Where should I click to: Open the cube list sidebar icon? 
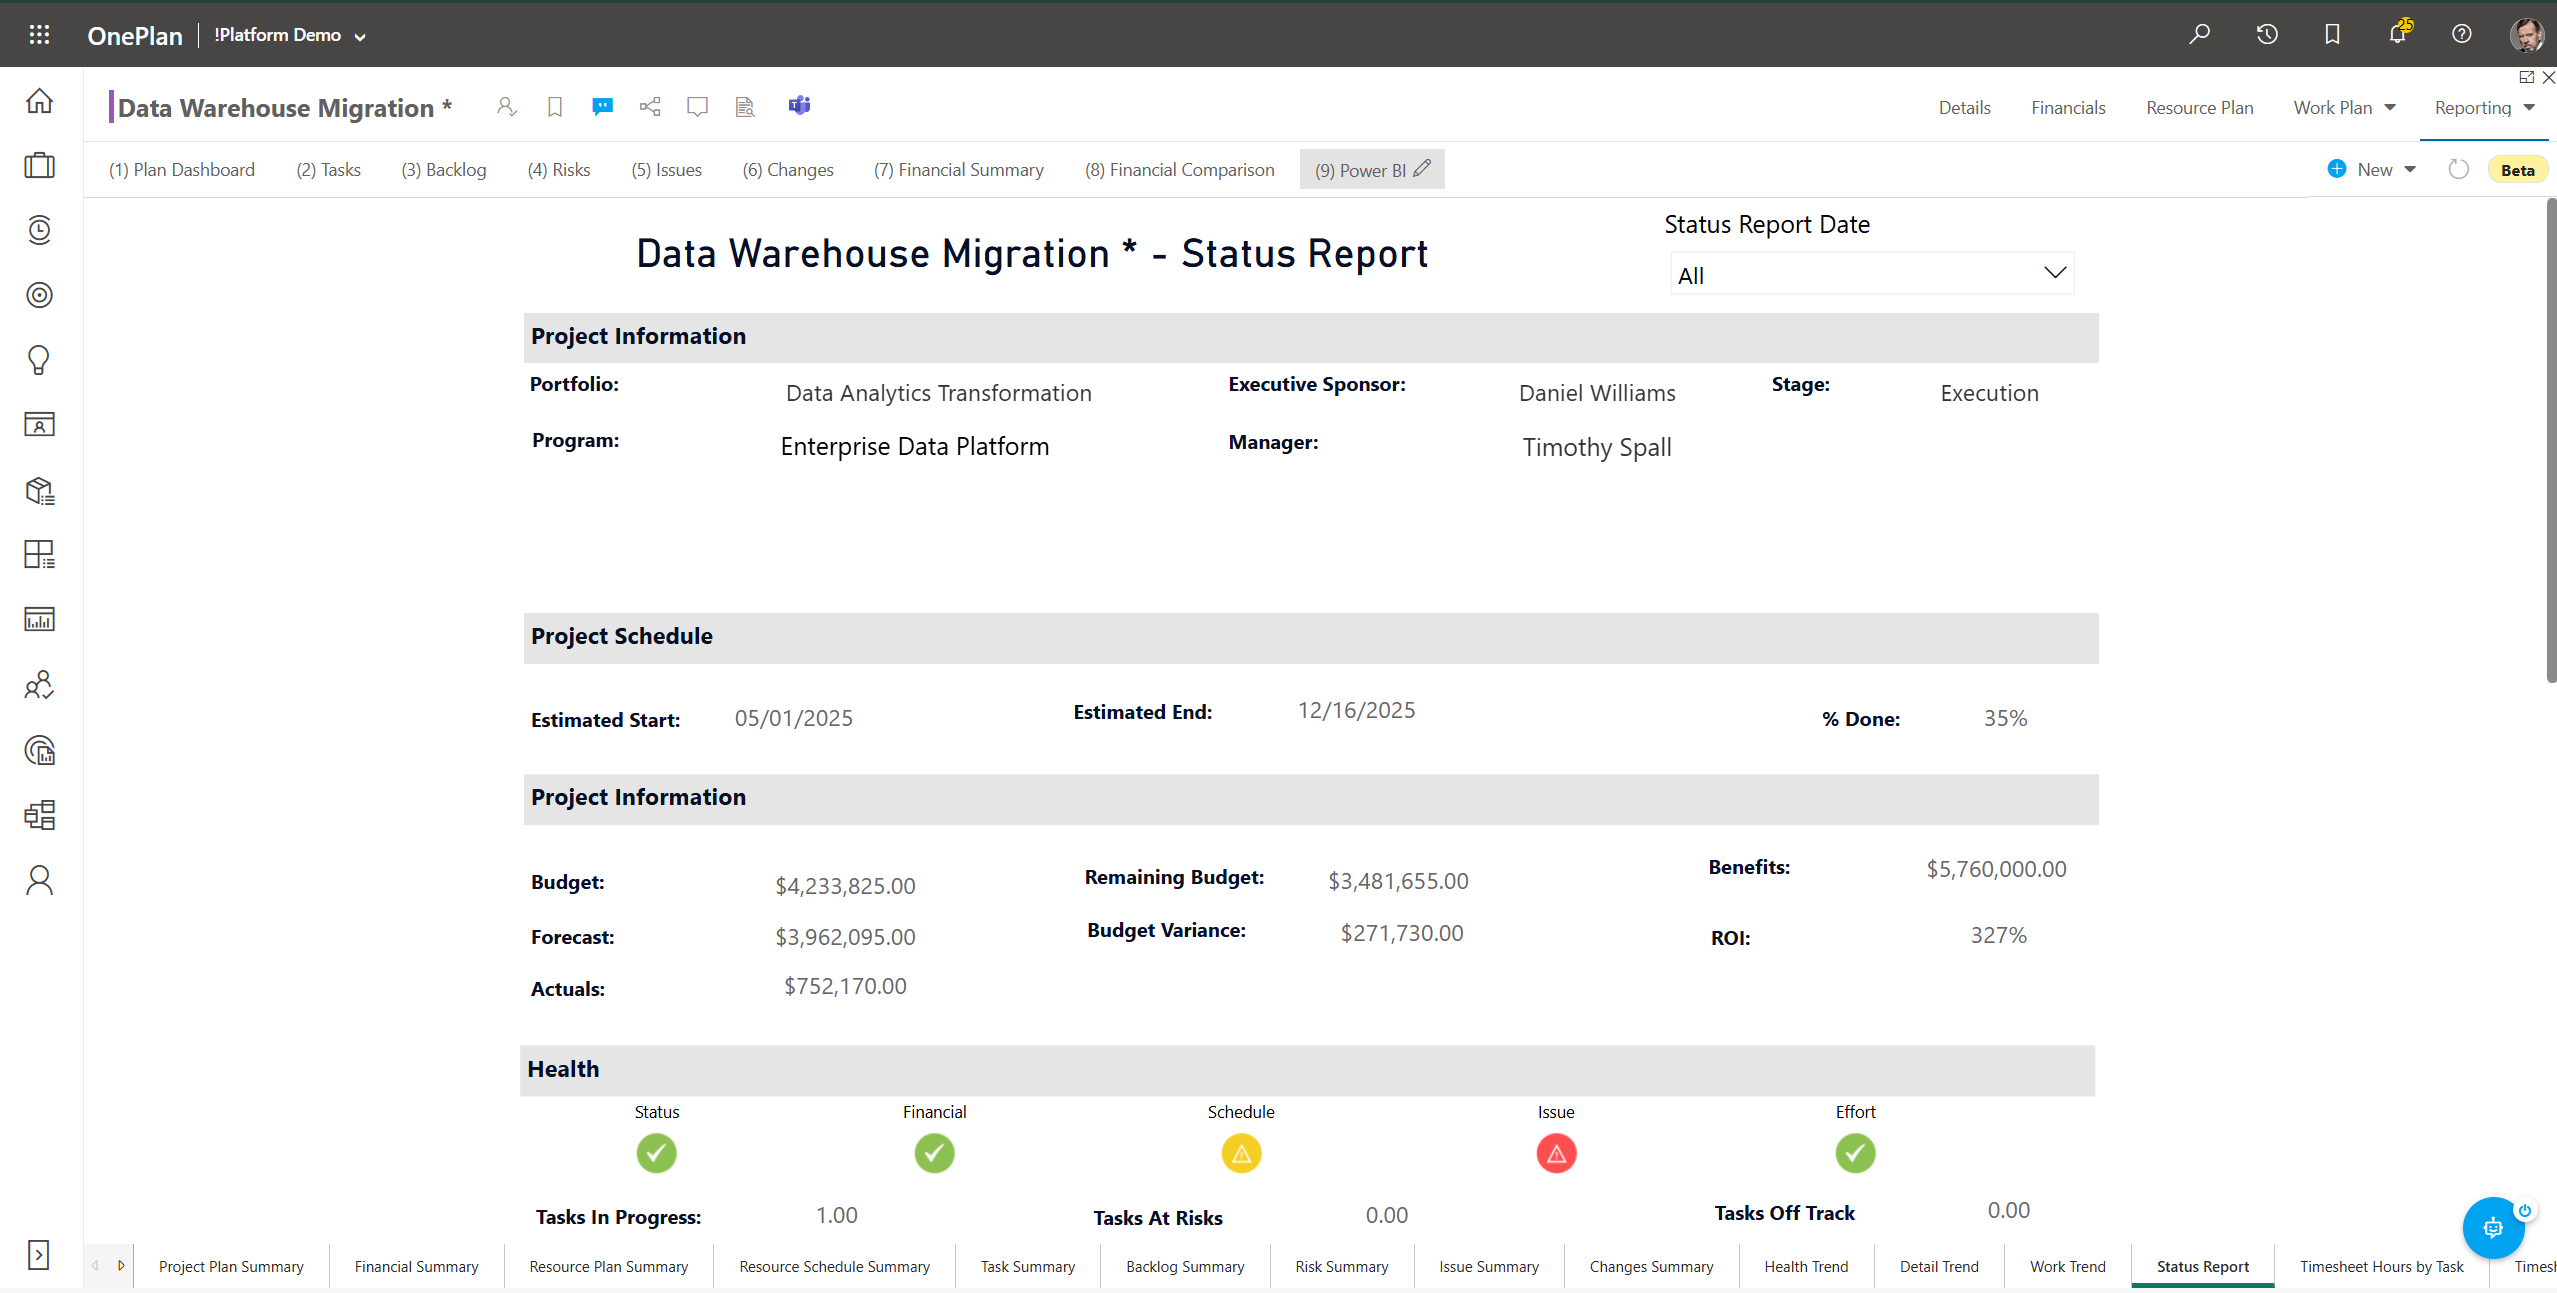point(39,490)
